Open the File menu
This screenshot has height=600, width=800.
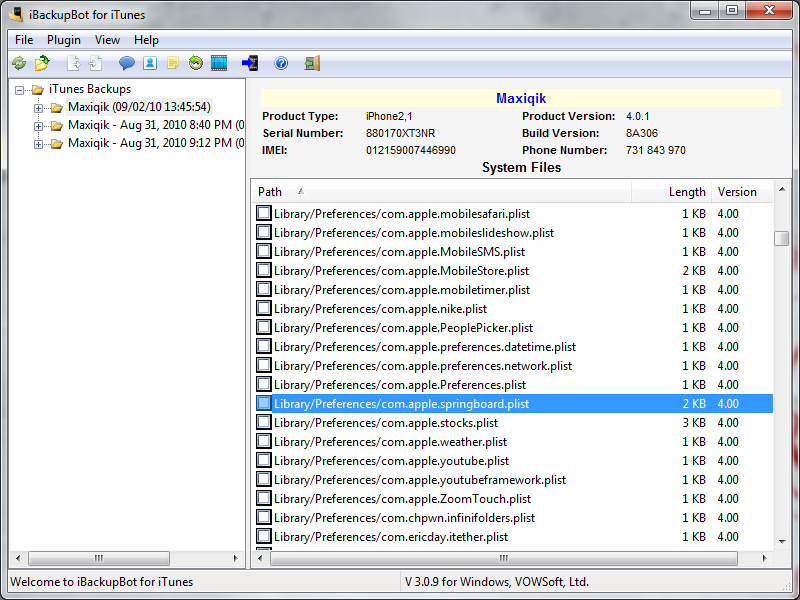tap(24, 40)
